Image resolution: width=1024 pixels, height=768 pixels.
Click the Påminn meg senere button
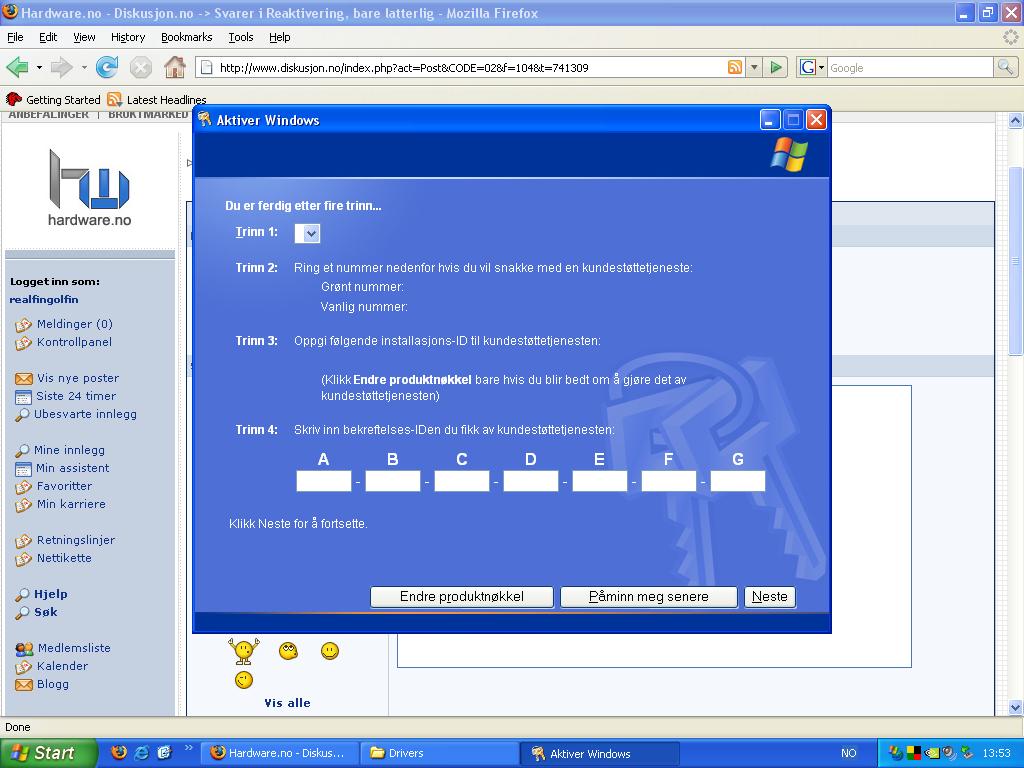(648, 597)
